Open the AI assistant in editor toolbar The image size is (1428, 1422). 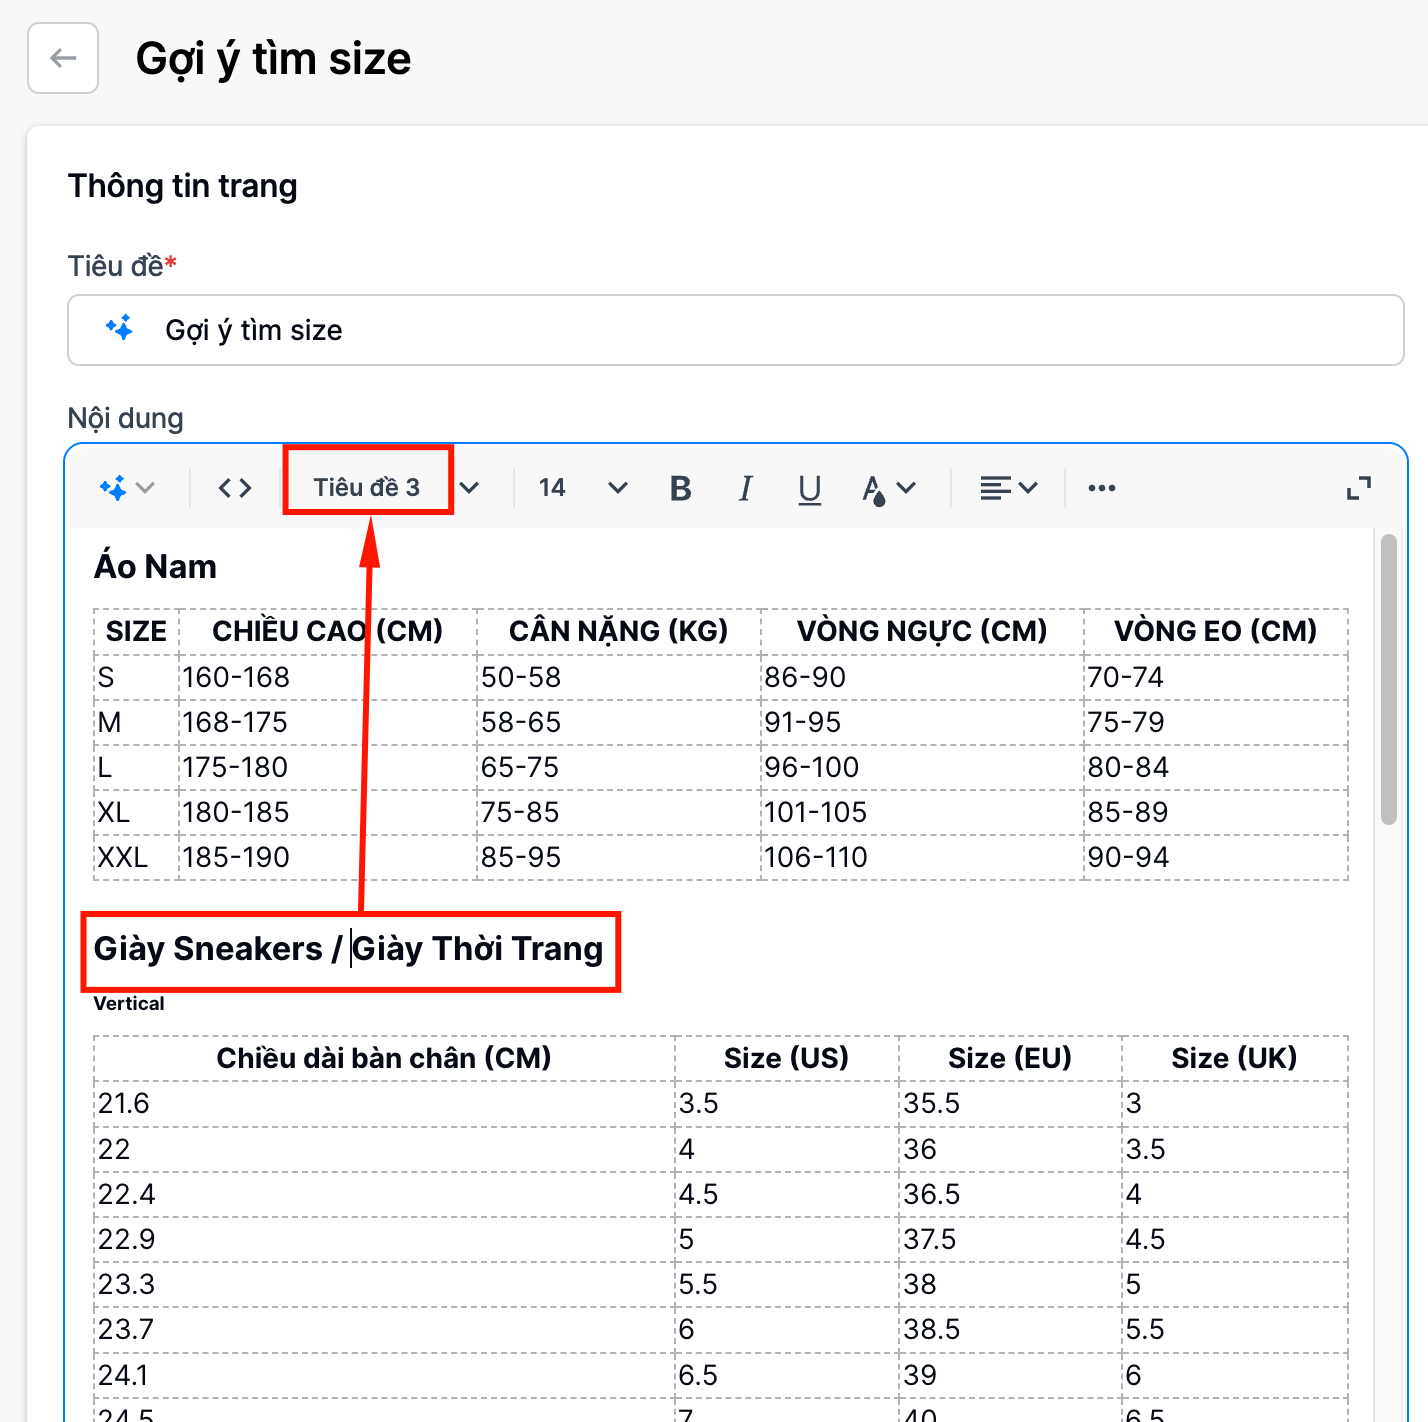pyautogui.click(x=126, y=488)
